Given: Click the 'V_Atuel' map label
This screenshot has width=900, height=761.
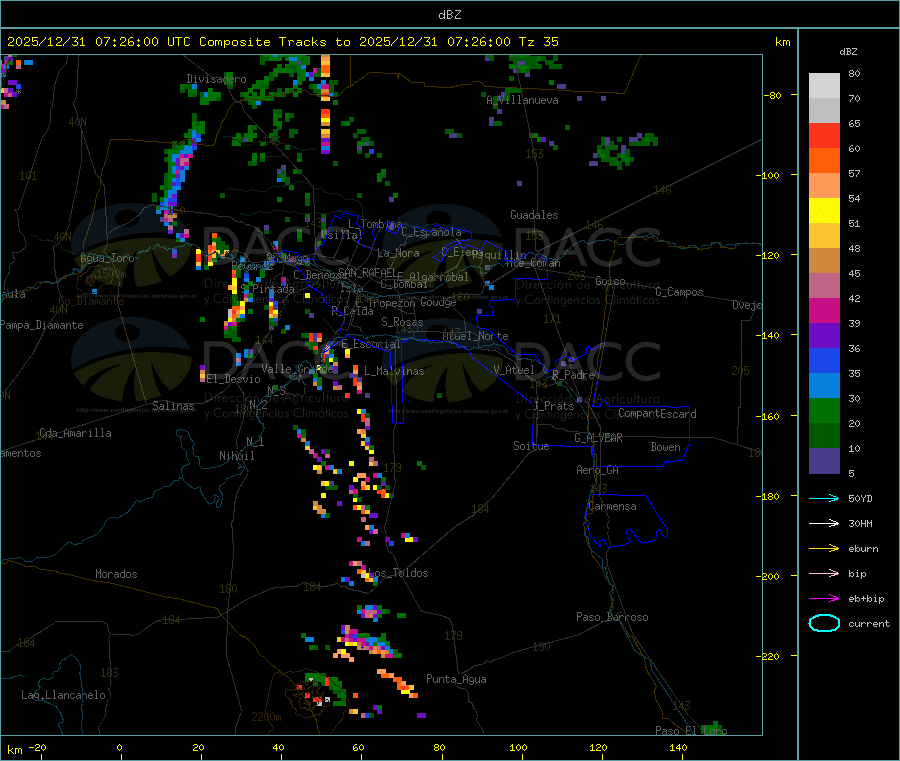Looking at the screenshot, I should click(x=514, y=370).
